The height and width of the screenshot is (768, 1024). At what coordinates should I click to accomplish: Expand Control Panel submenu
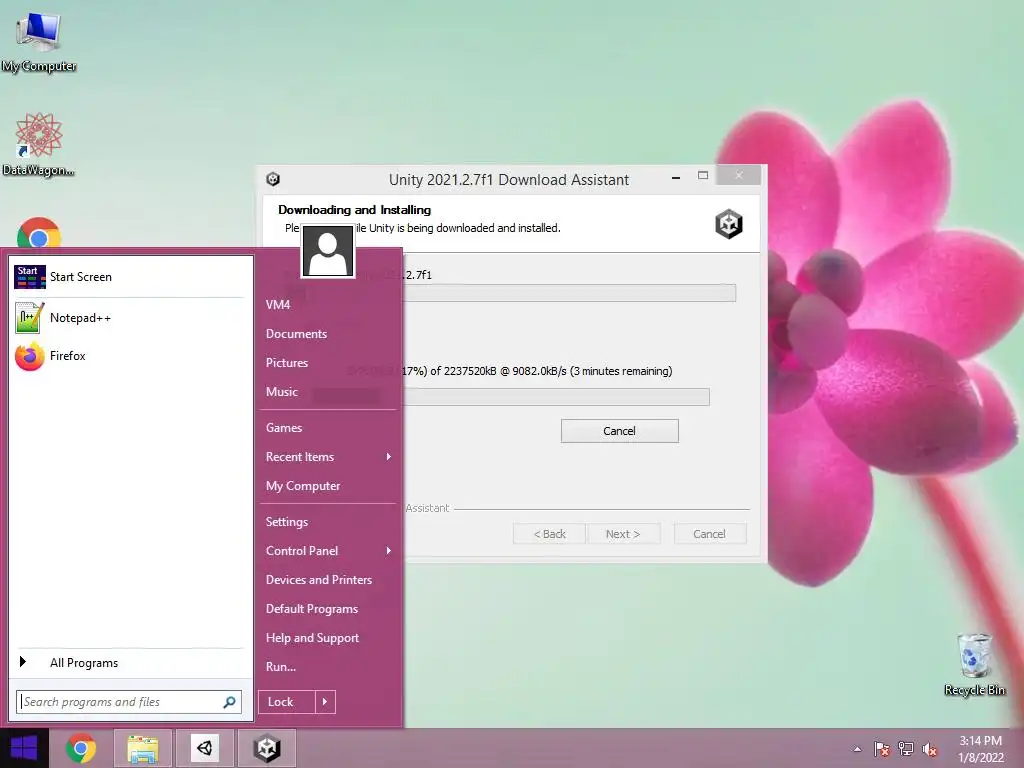pyautogui.click(x=328, y=551)
